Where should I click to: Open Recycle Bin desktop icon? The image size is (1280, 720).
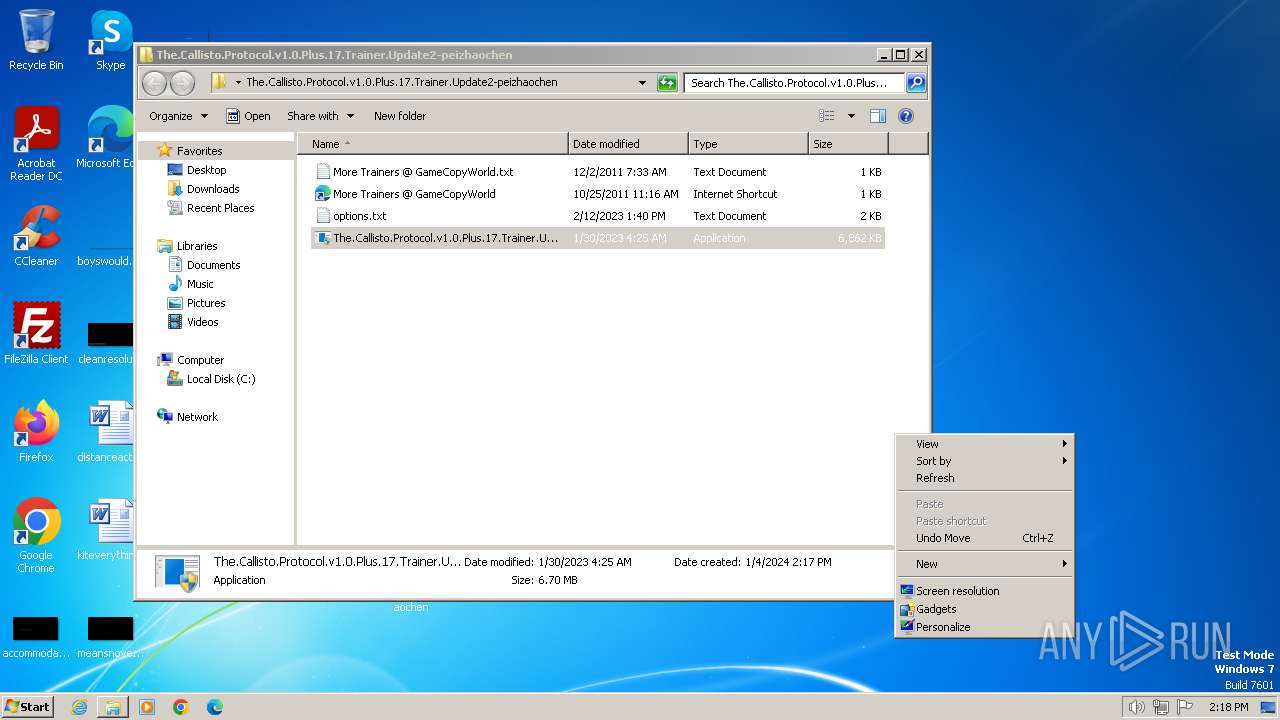[x=36, y=40]
